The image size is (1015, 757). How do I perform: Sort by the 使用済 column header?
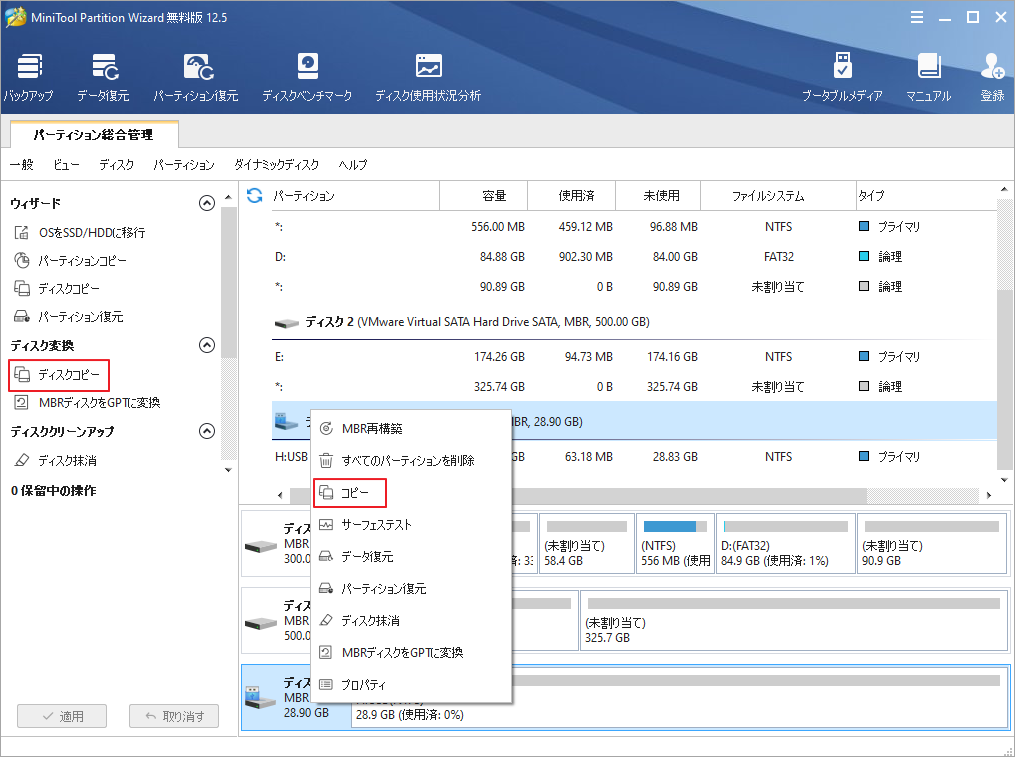click(x=572, y=196)
